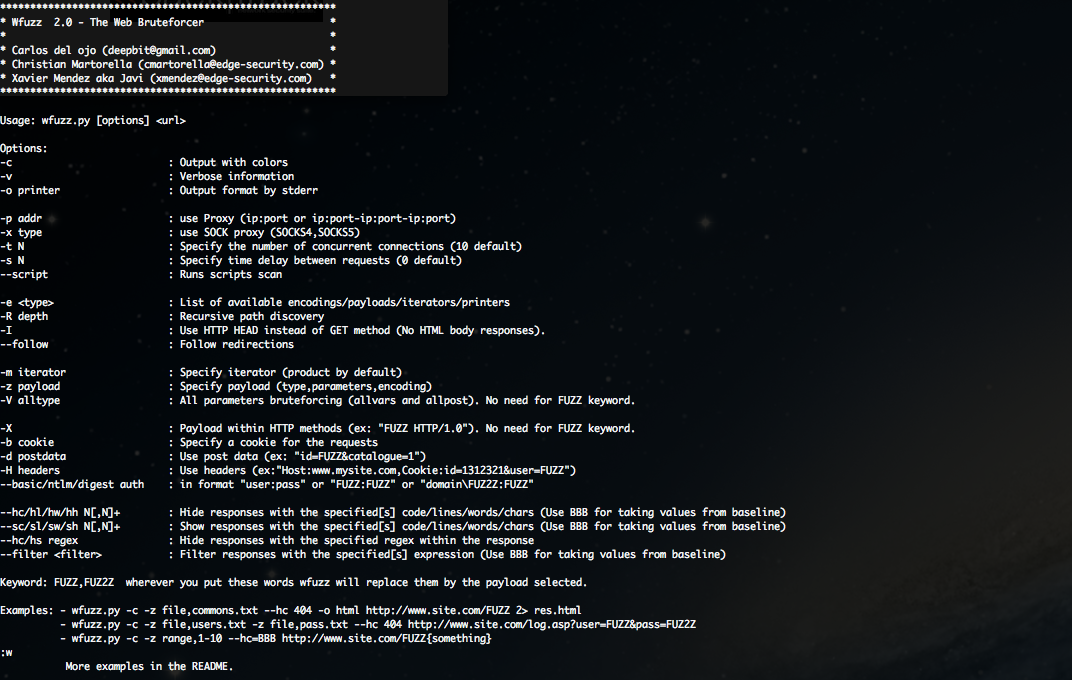1072x680 pixels.
Task: Click the '-o printer' option
Action: (30, 191)
